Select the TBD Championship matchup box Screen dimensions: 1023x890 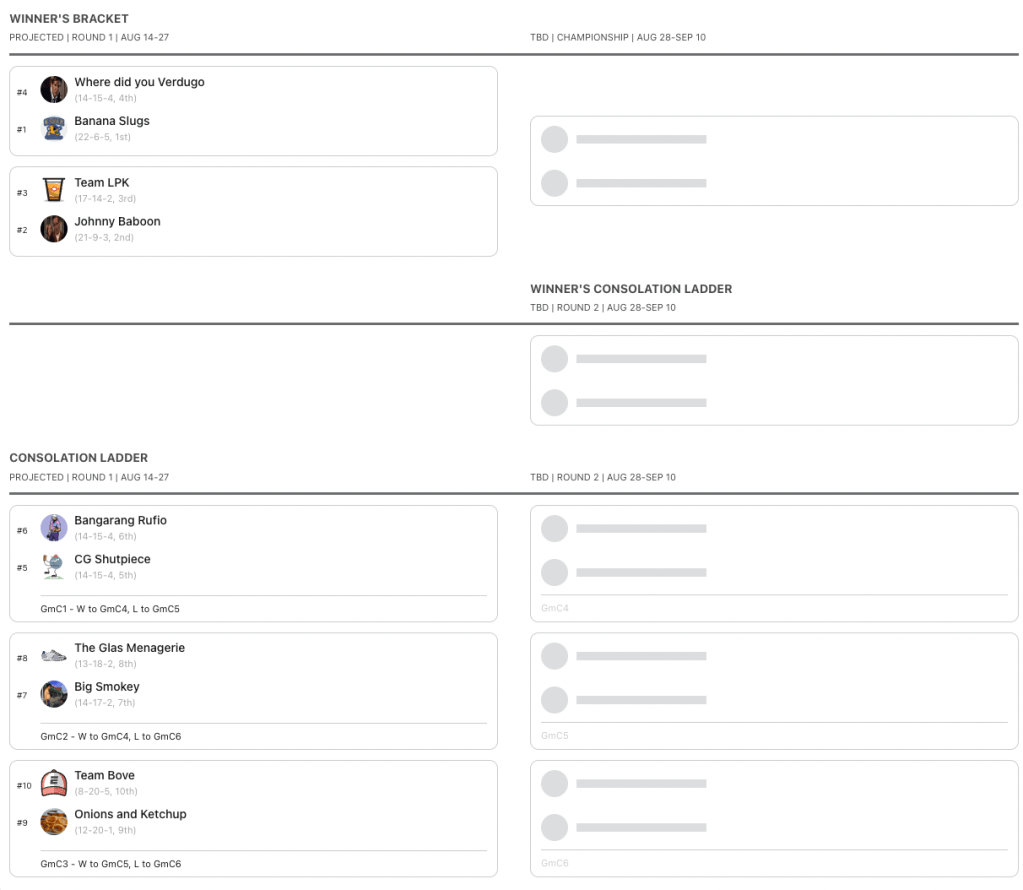coord(773,161)
